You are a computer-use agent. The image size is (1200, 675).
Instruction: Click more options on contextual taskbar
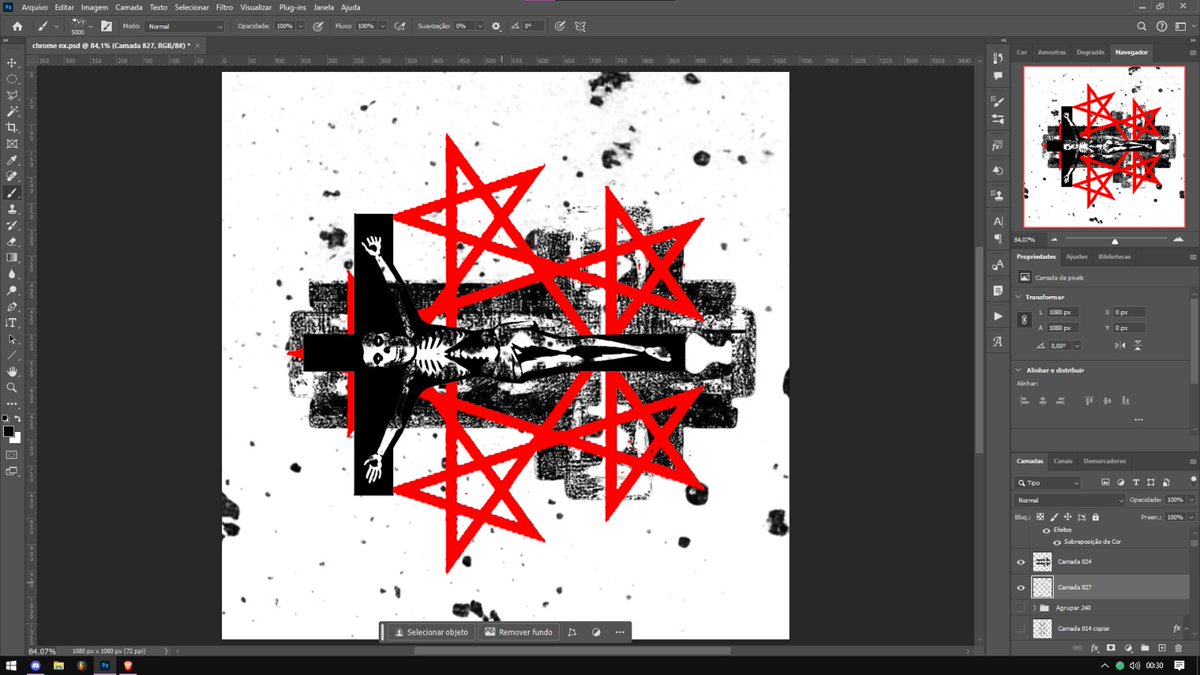click(620, 632)
